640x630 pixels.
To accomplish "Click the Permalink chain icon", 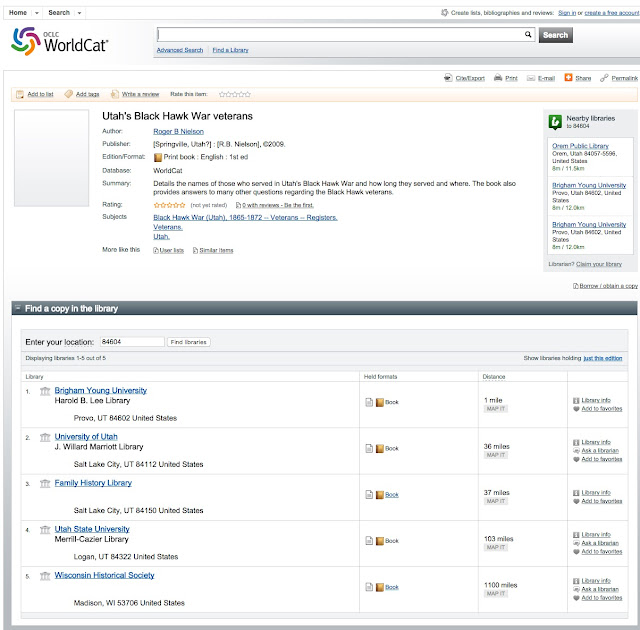I will pyautogui.click(x=604, y=78).
